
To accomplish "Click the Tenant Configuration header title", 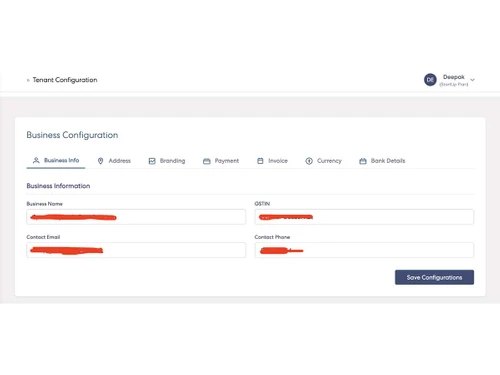I will (65, 80).
